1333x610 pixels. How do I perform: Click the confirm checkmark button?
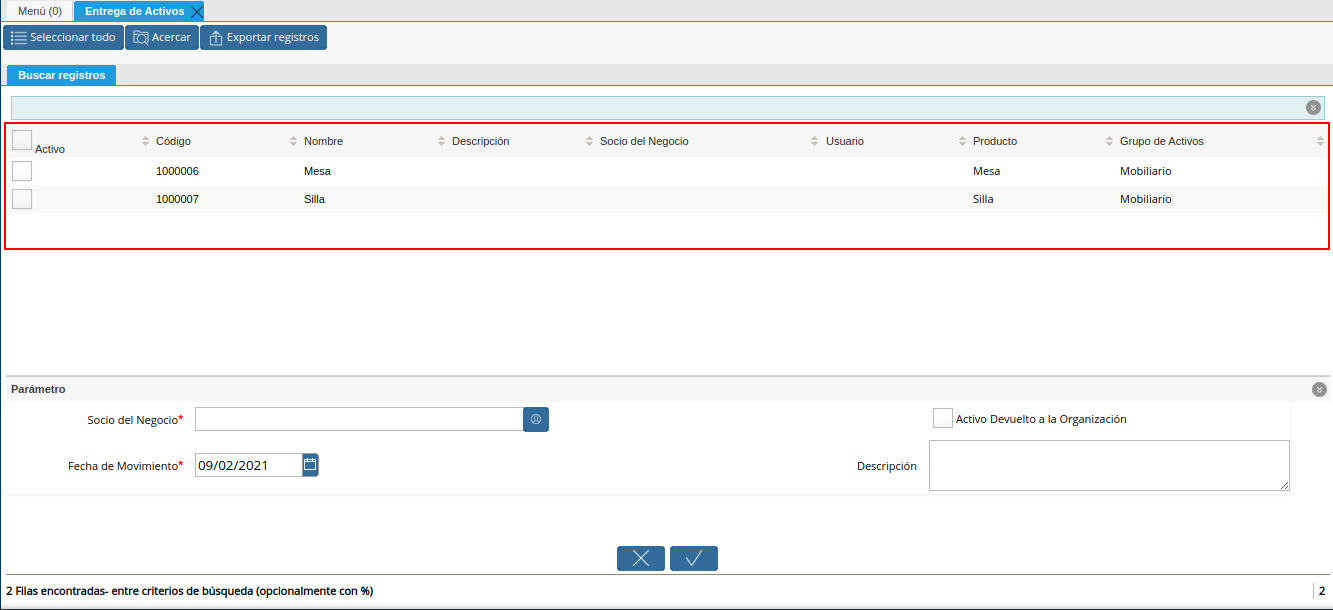click(x=694, y=558)
